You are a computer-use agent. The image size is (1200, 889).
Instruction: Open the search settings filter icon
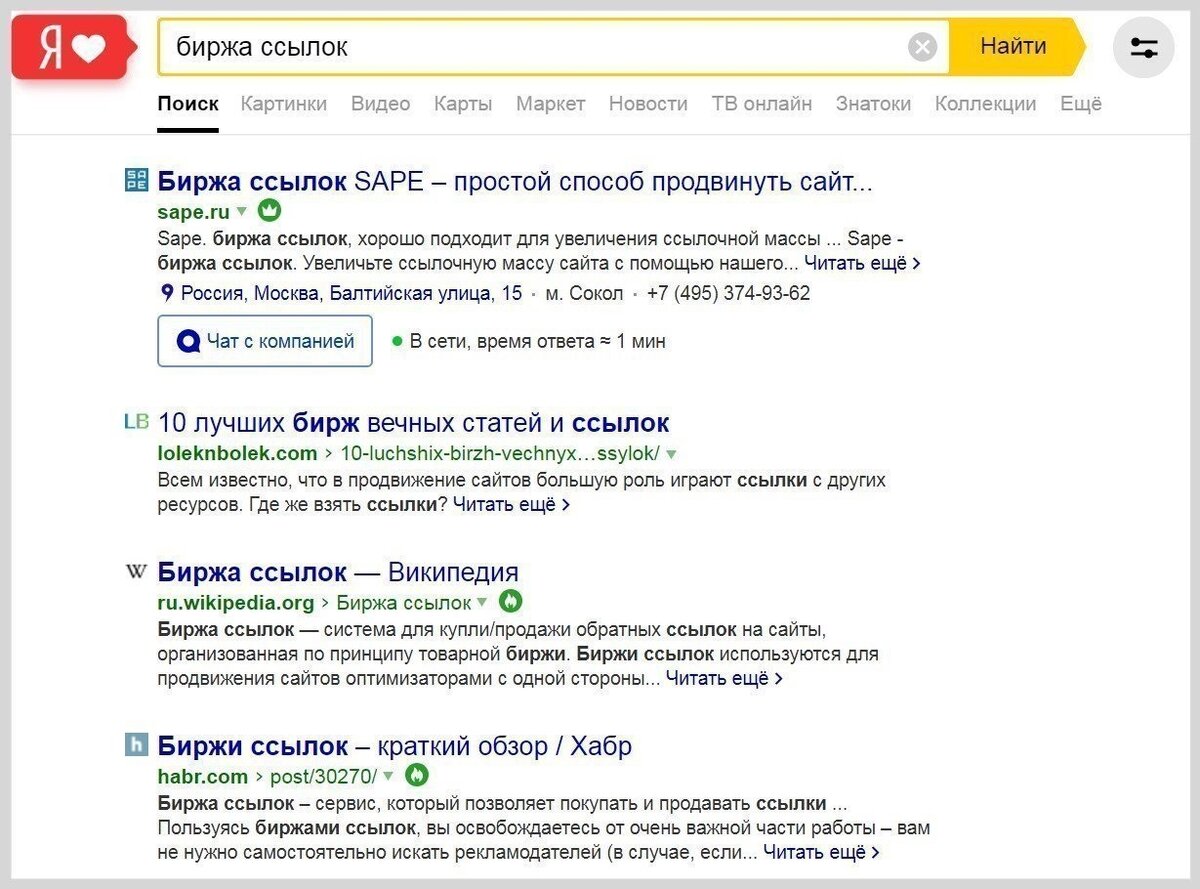(1143, 47)
